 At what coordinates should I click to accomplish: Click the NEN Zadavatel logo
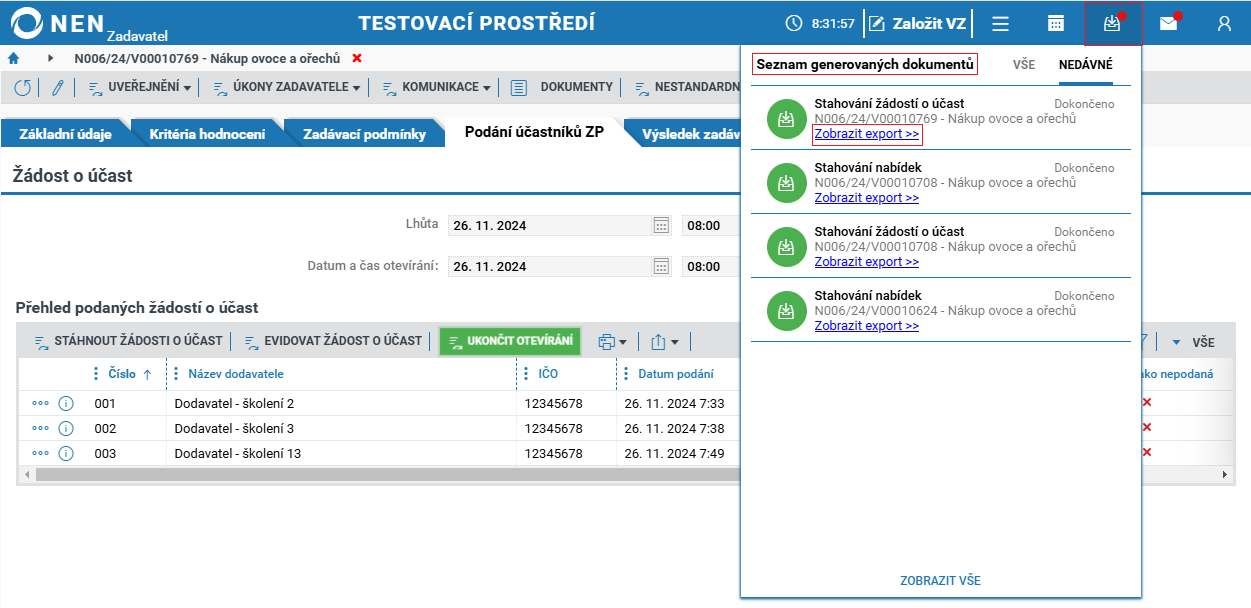90,23
